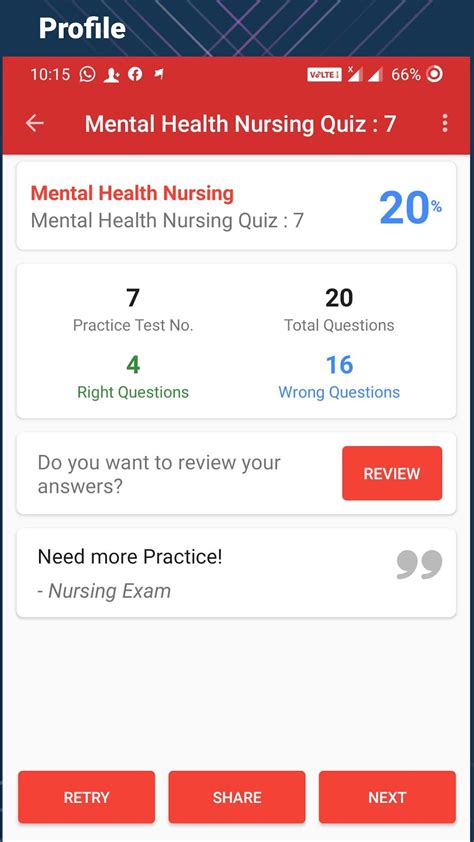Tap the VoLTE indicator icon
The height and width of the screenshot is (842, 474).
point(324,75)
